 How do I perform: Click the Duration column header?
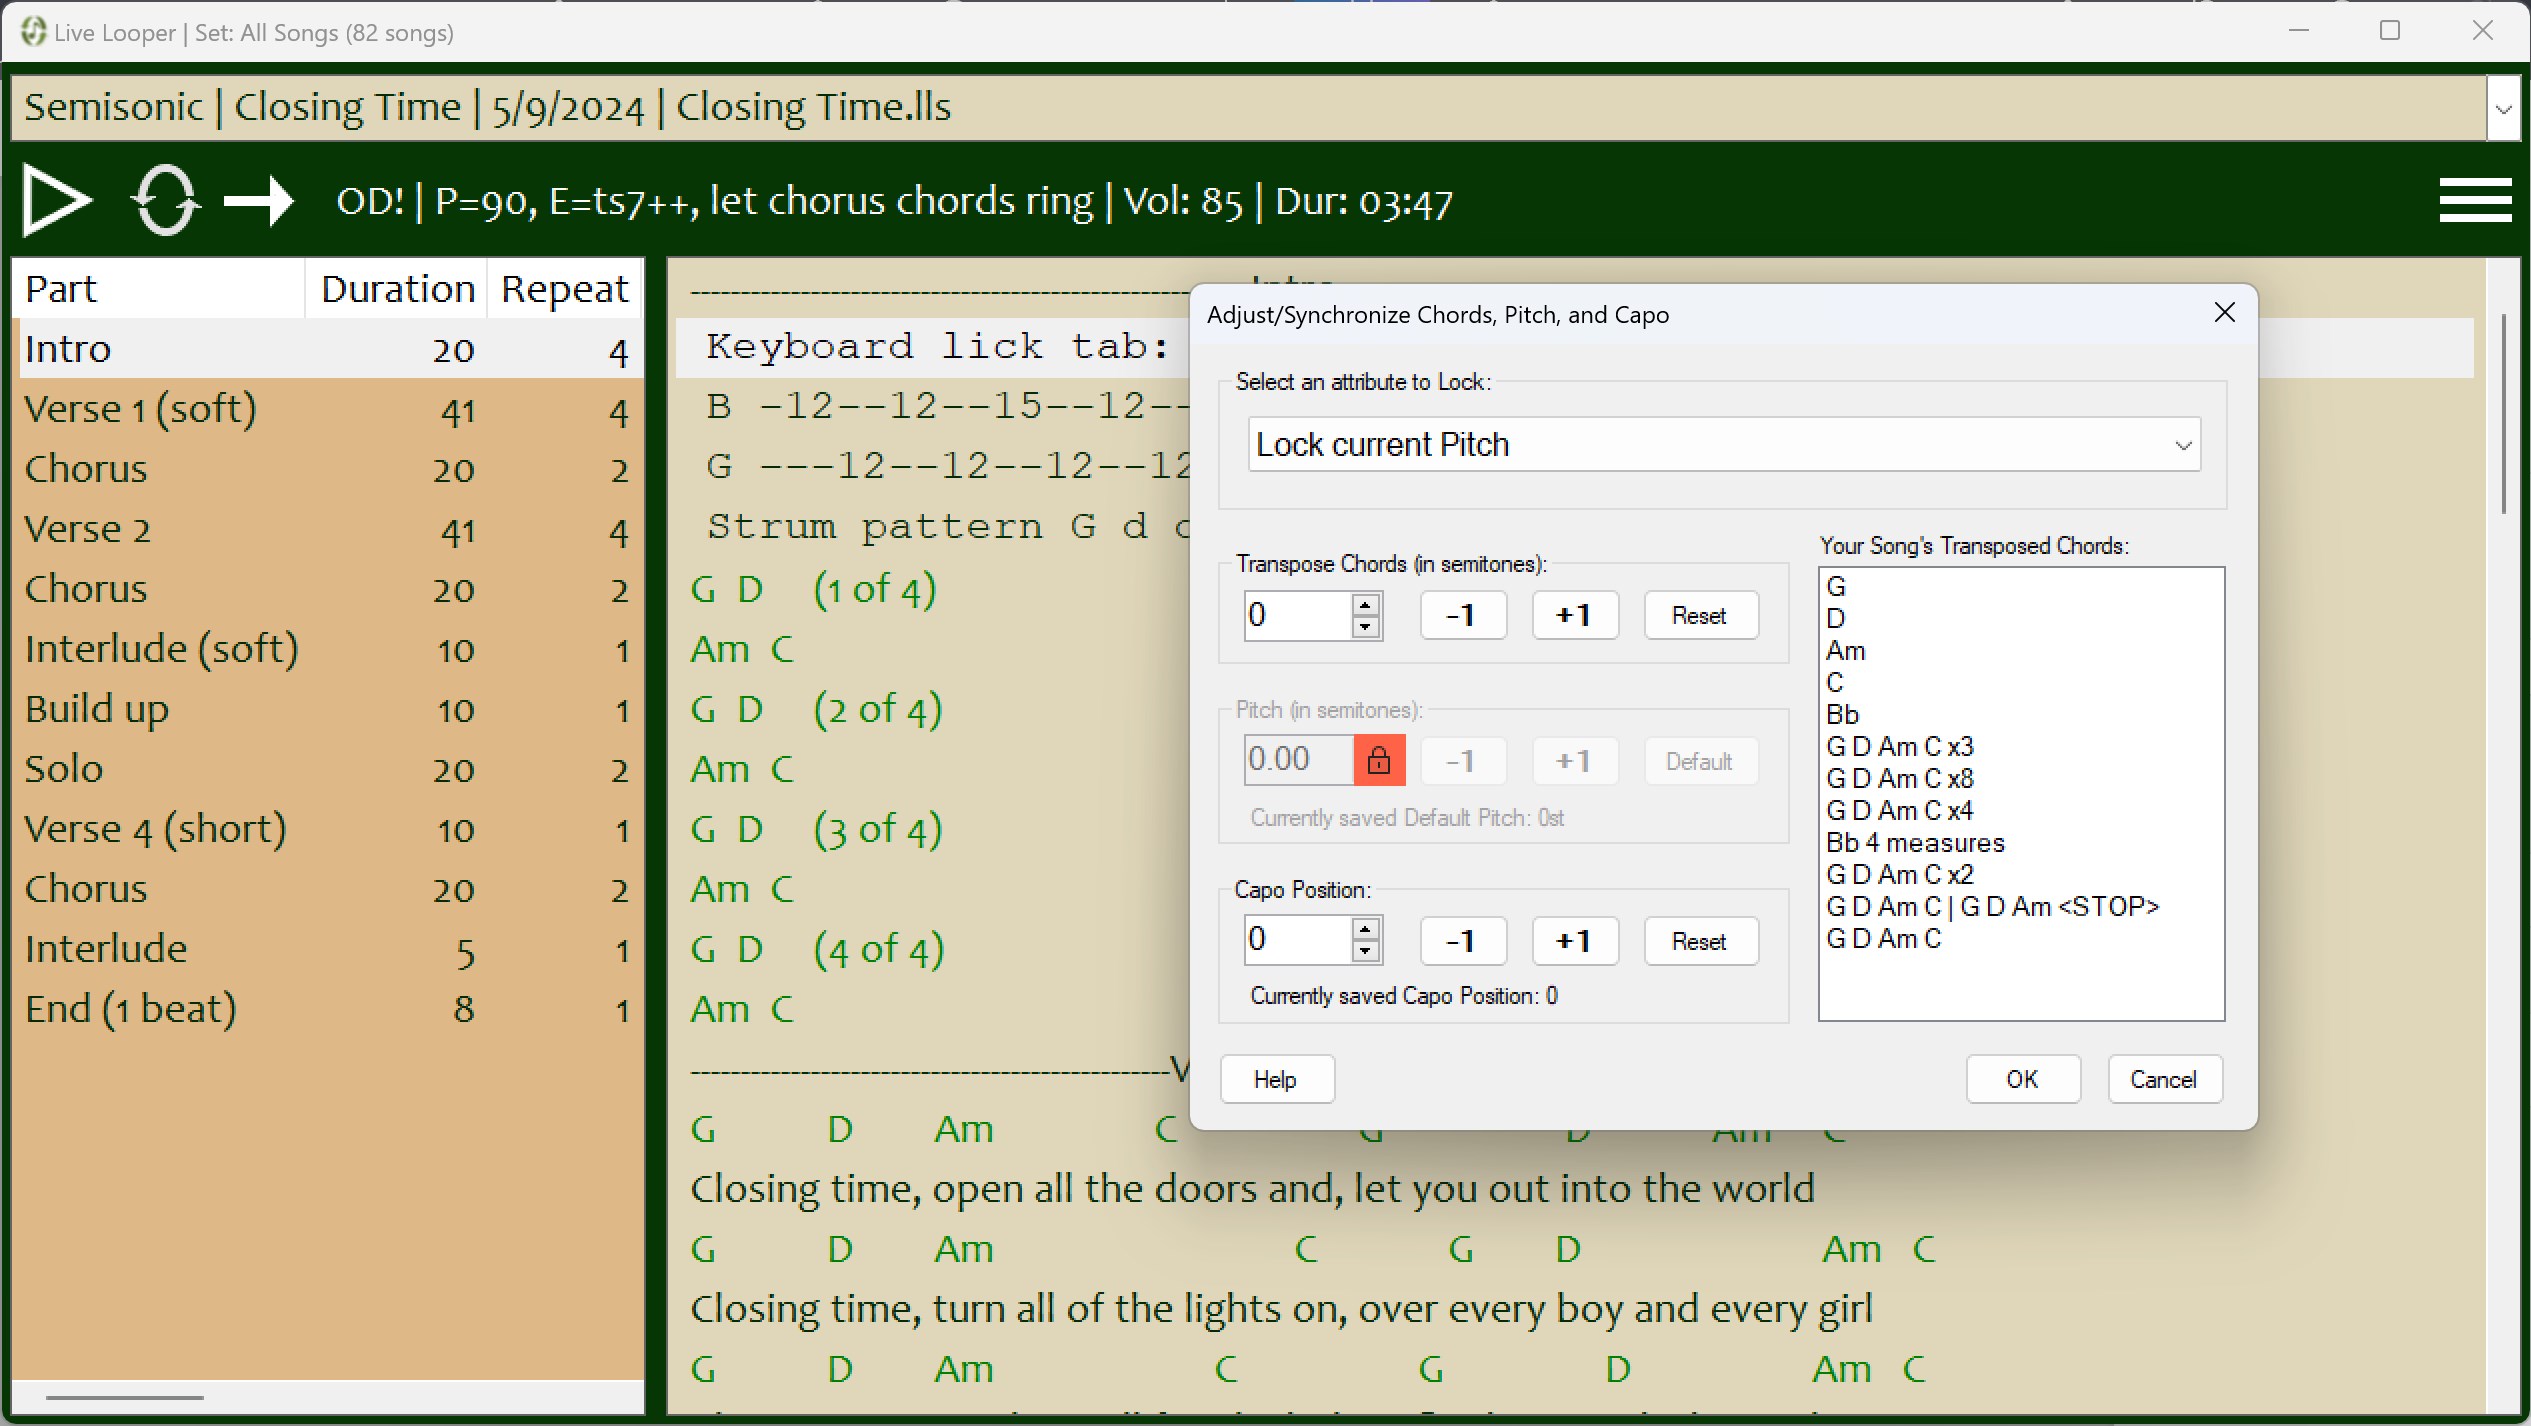[x=397, y=289]
